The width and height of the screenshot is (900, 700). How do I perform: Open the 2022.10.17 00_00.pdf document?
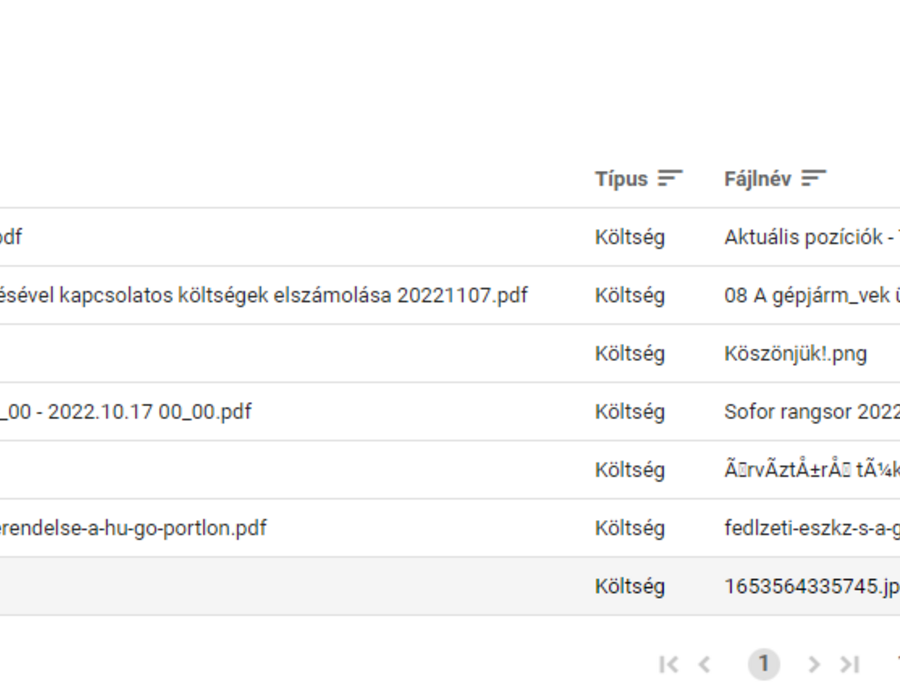126,411
